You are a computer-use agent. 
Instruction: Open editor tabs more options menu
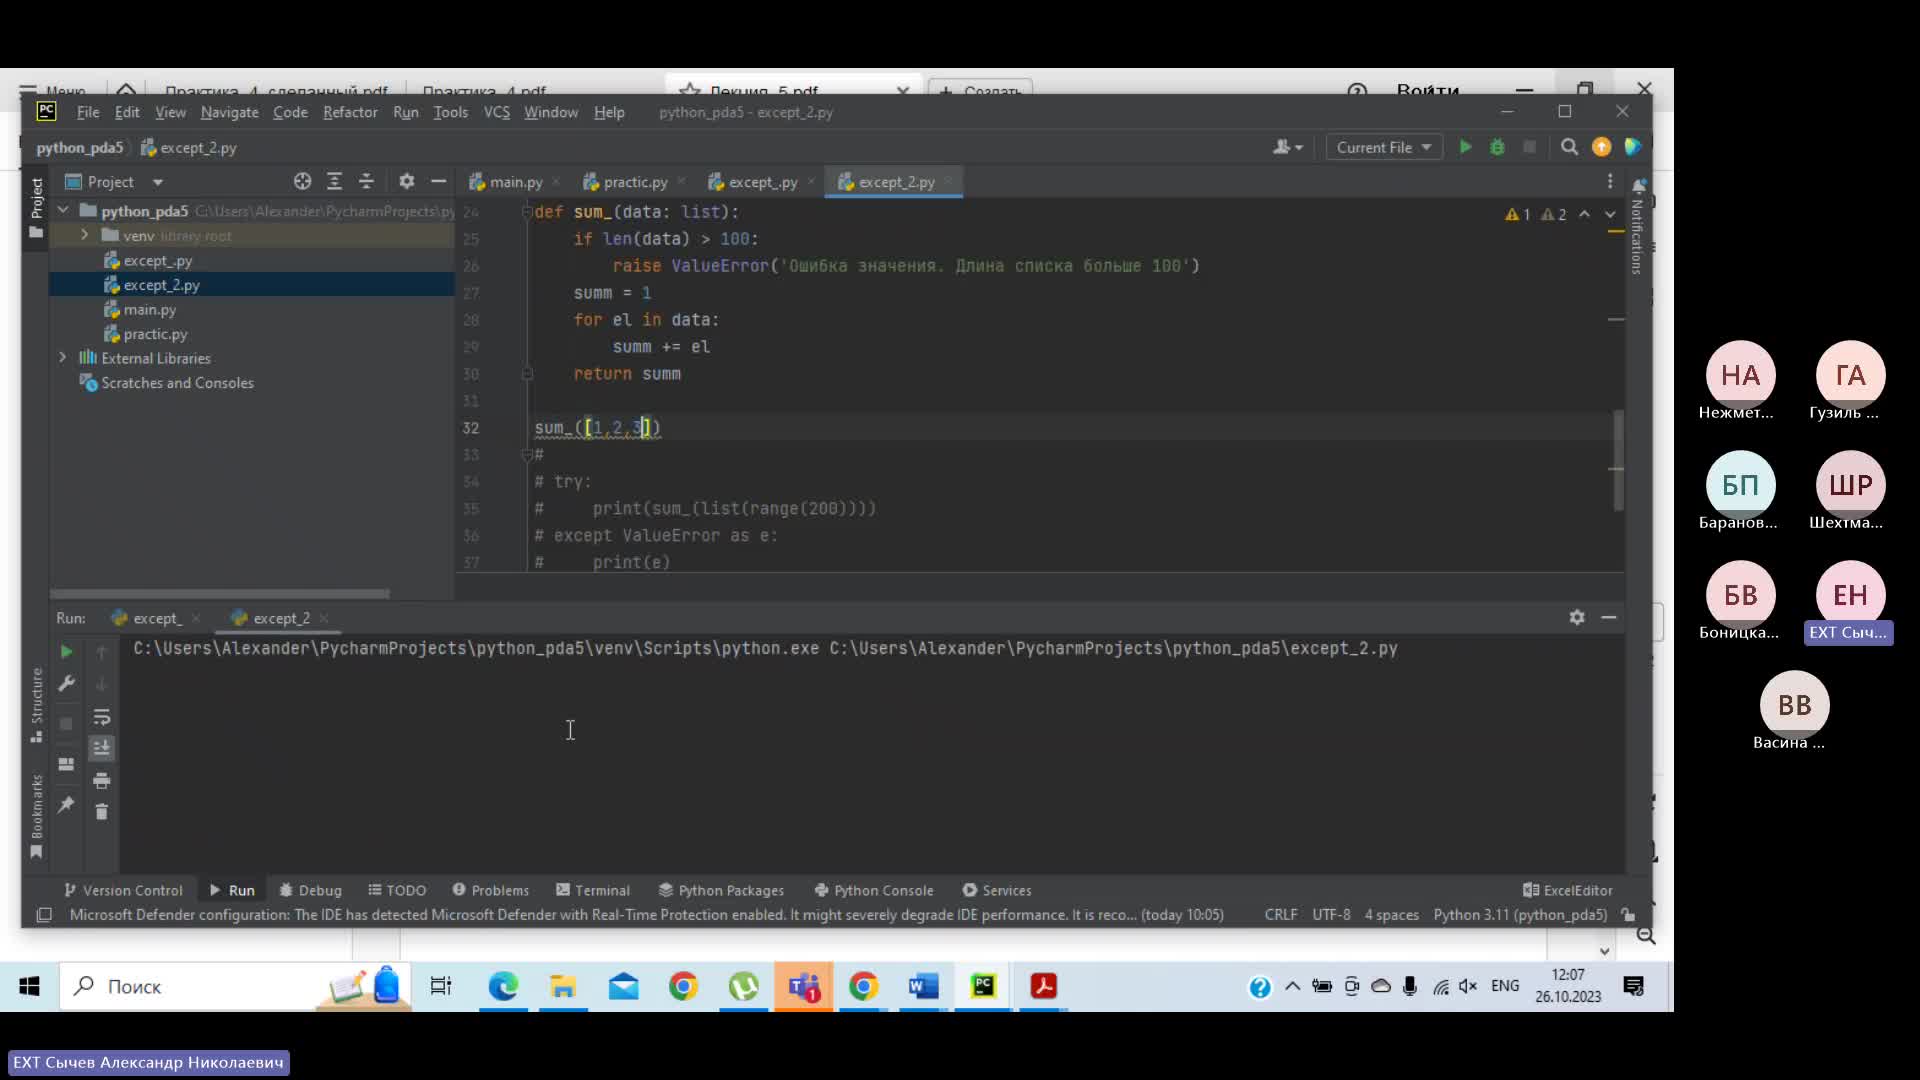click(x=1610, y=181)
